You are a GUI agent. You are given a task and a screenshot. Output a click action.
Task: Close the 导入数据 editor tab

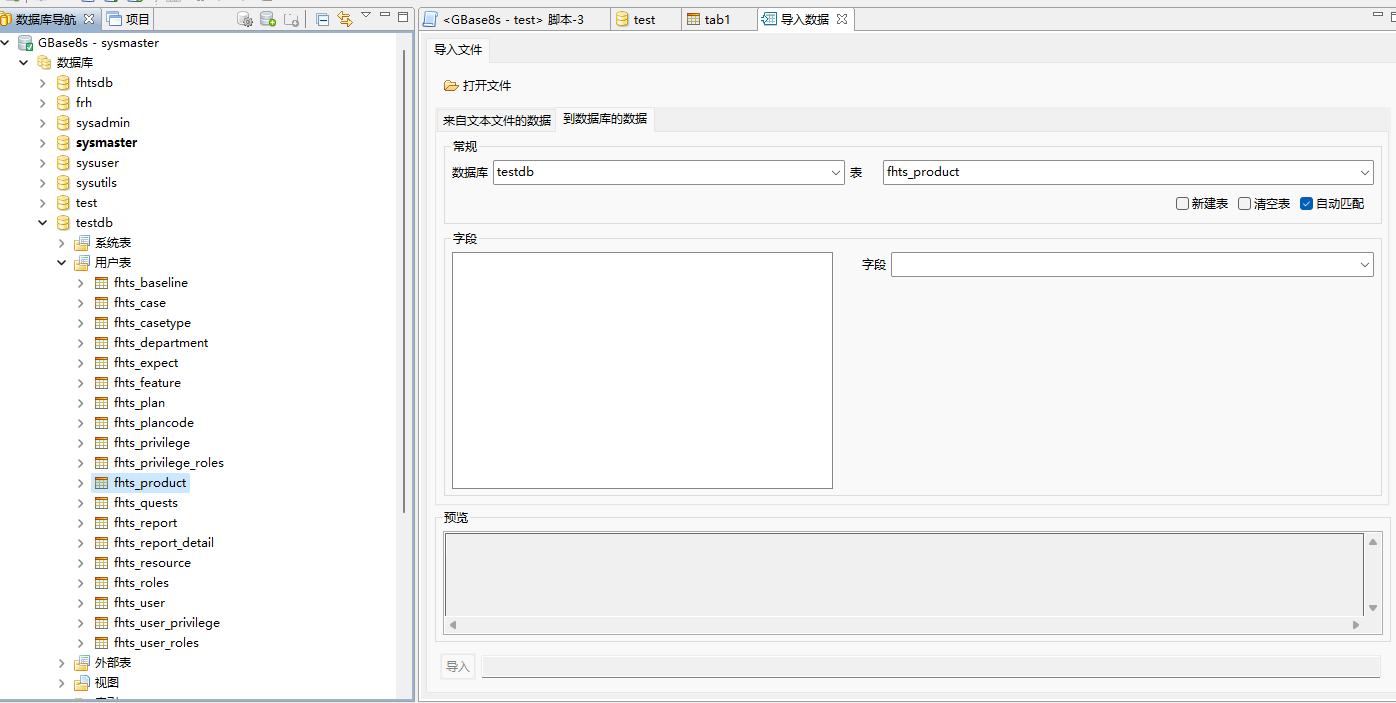(842, 19)
